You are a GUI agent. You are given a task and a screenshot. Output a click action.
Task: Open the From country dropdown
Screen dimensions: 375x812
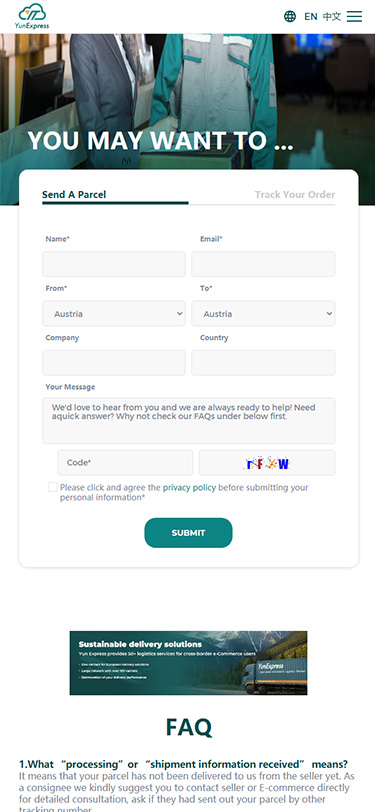[114, 314]
